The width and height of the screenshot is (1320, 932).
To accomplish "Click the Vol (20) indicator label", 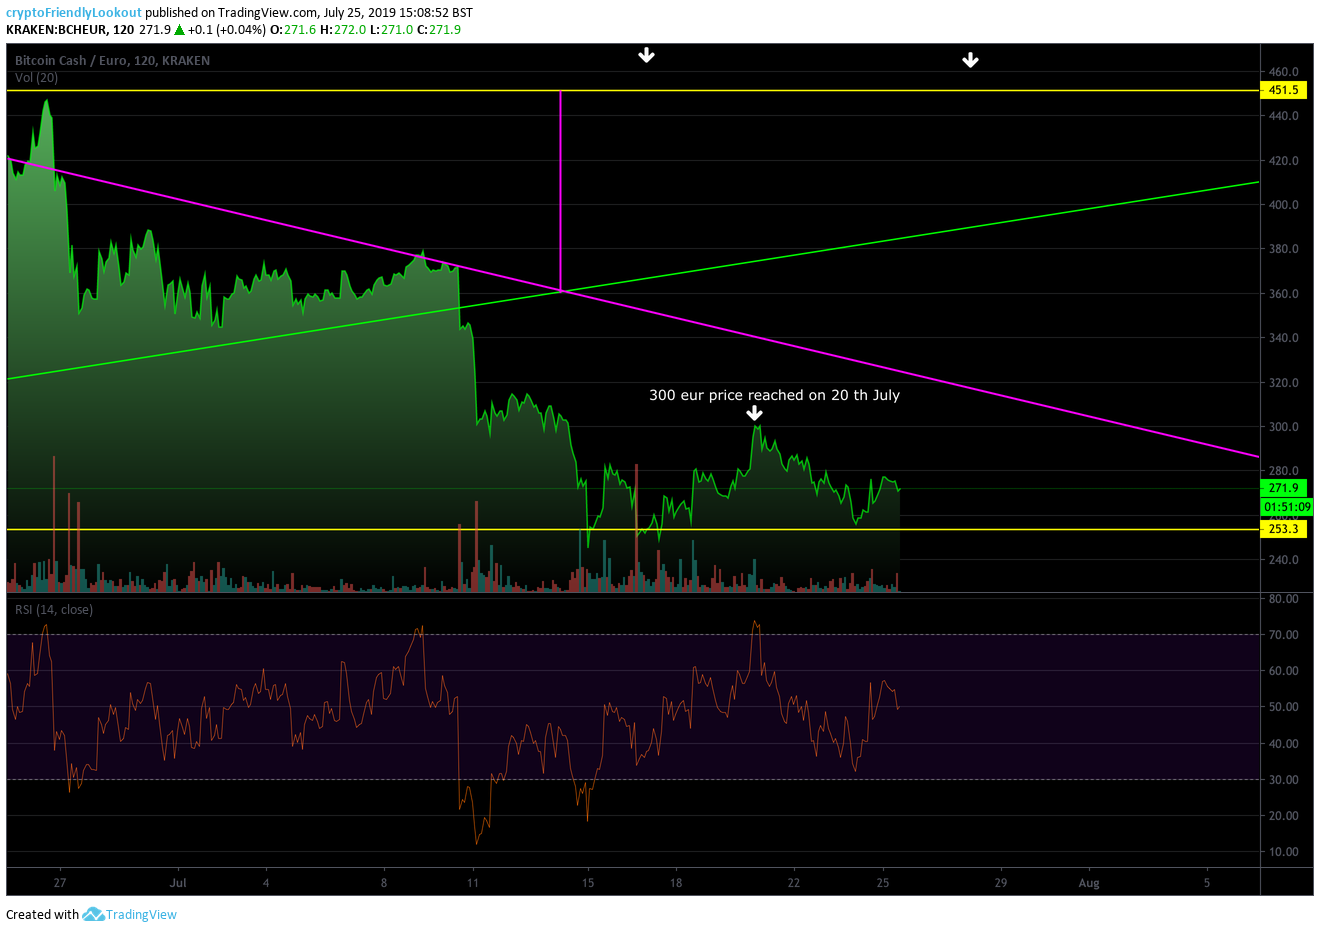I will 36,77.
